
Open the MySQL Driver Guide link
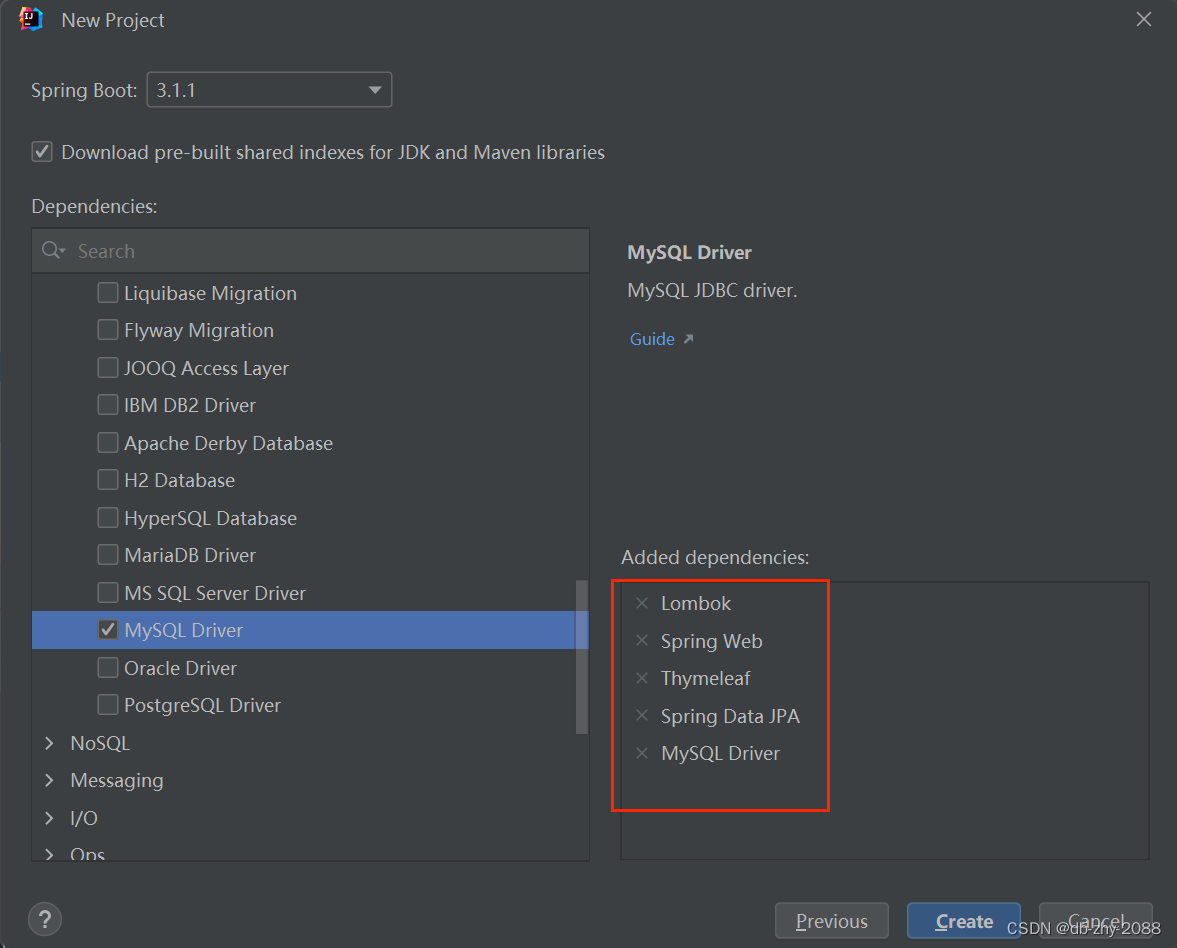[652, 338]
